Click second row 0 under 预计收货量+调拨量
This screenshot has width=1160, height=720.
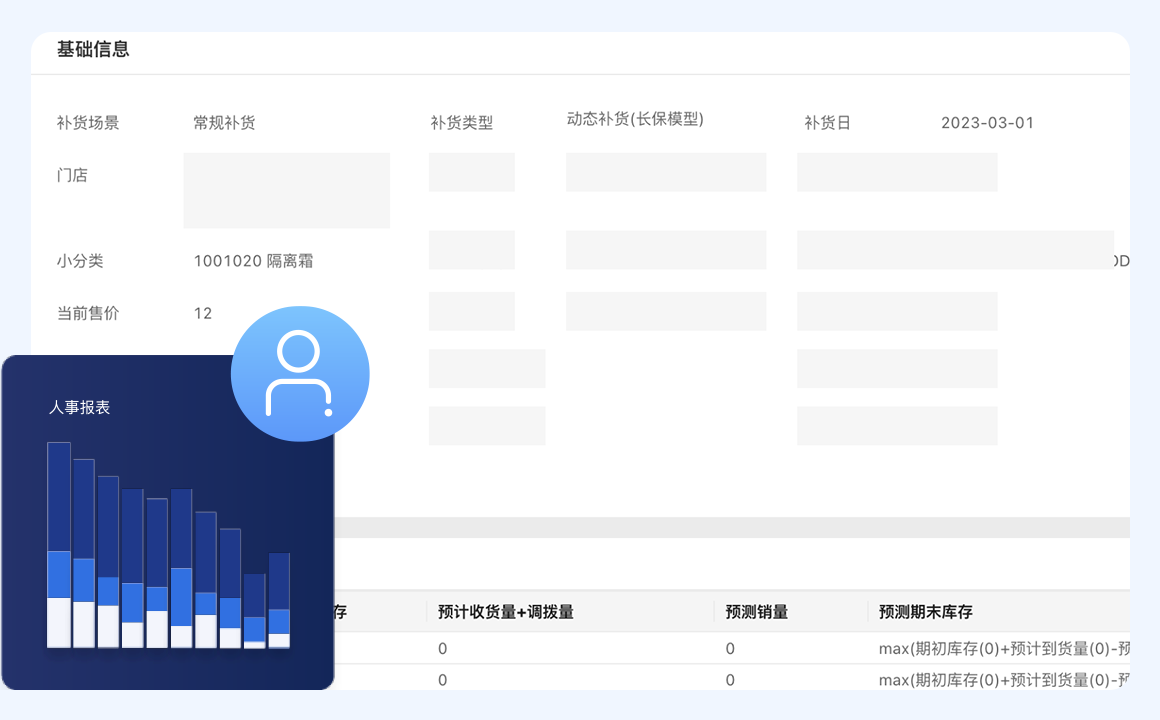click(442, 680)
